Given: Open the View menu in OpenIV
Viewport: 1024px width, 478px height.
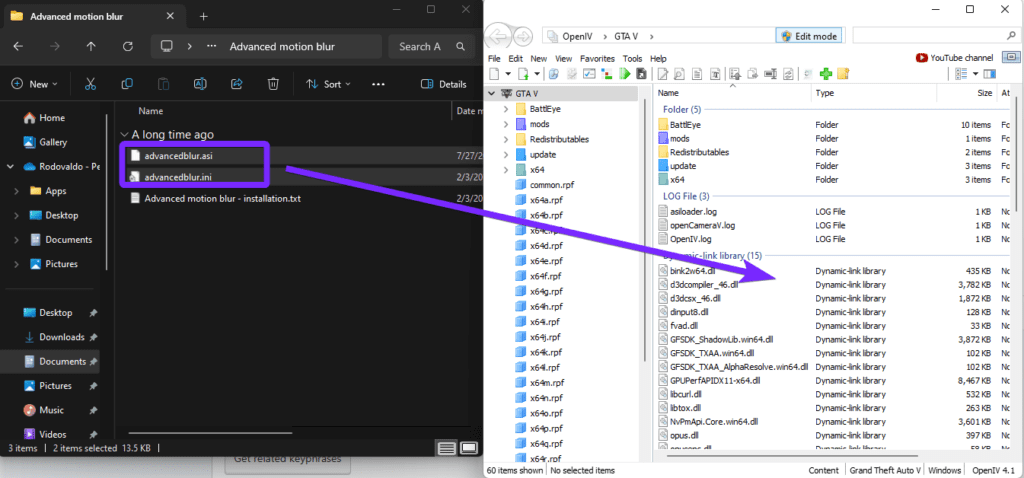Looking at the screenshot, I should (564, 58).
